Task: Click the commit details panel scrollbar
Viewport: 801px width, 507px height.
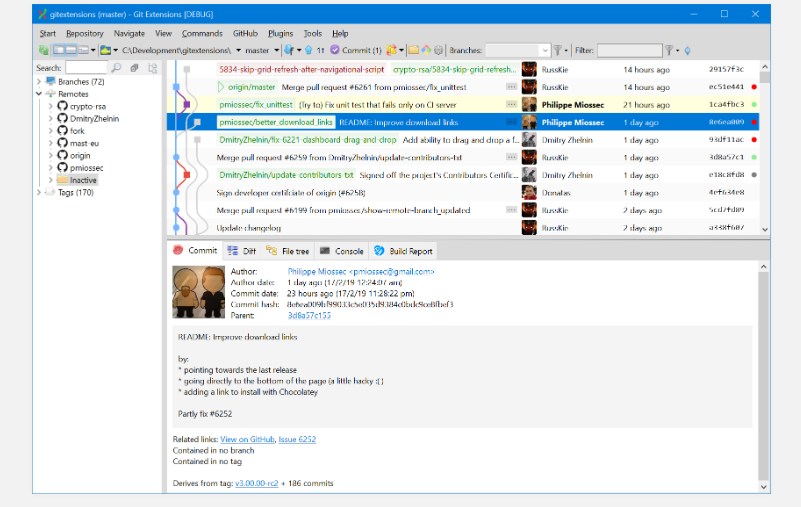Action: (764, 377)
